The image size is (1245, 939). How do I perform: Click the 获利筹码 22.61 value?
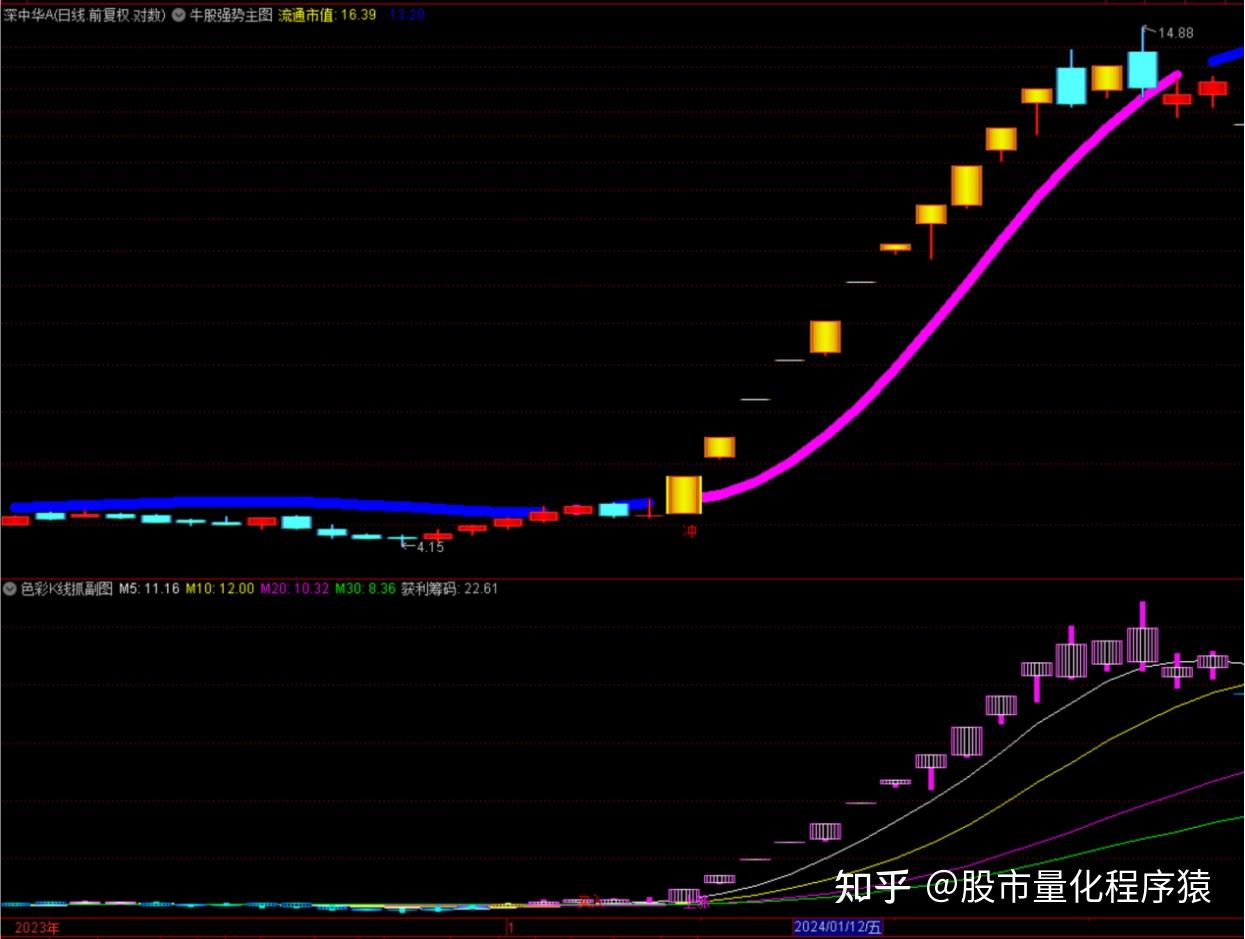tap(450, 589)
